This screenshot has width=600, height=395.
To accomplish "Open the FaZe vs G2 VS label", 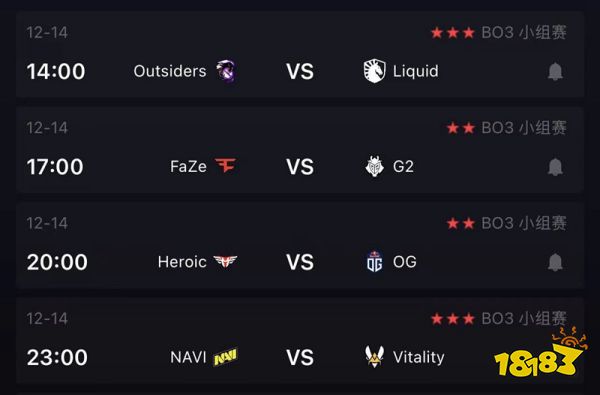I will [300, 167].
